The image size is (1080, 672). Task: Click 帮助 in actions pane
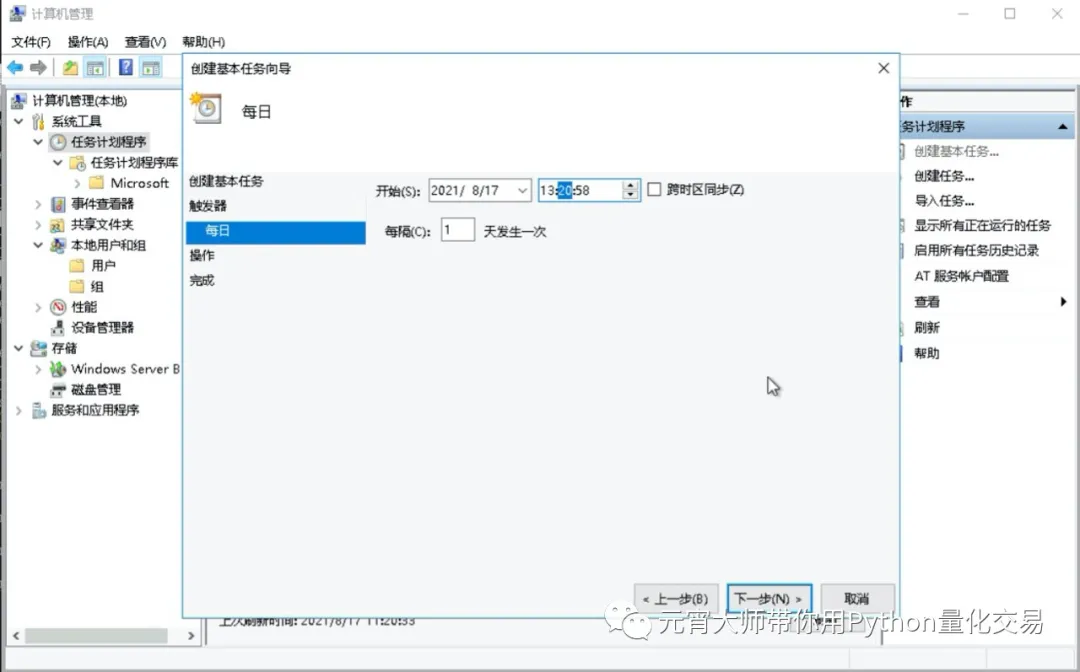[926, 353]
